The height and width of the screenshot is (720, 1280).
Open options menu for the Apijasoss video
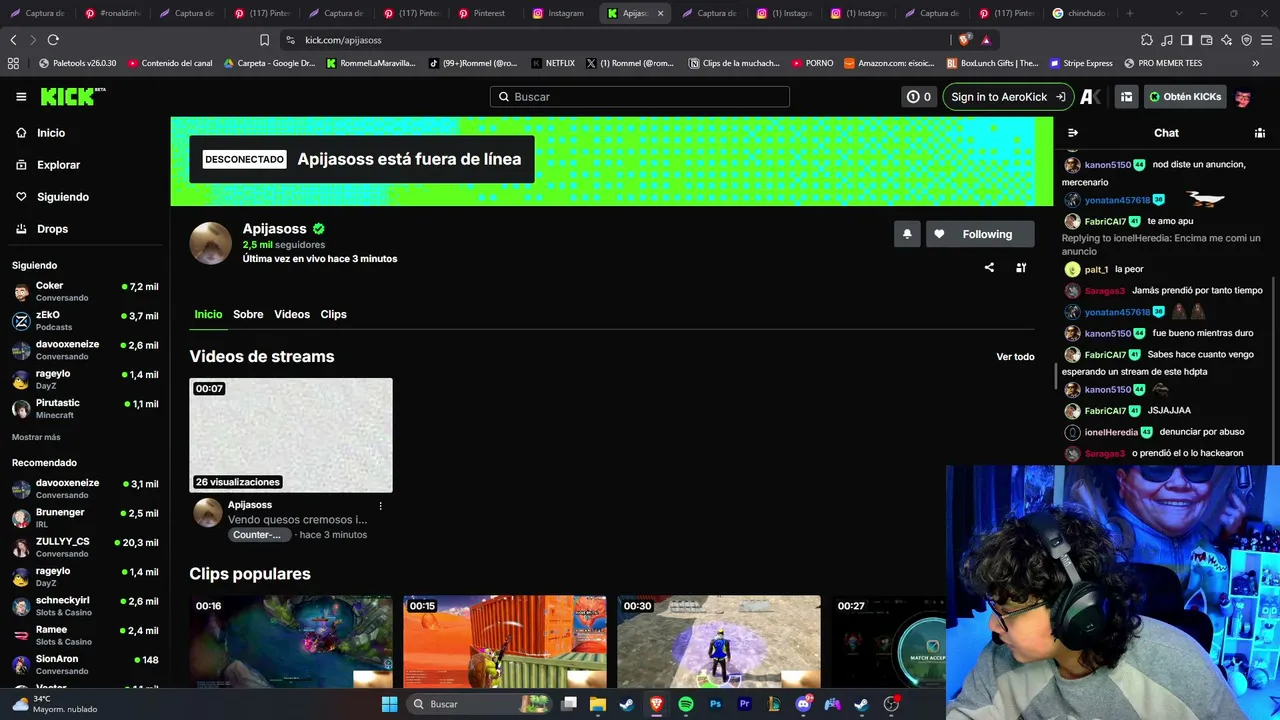pyautogui.click(x=380, y=506)
